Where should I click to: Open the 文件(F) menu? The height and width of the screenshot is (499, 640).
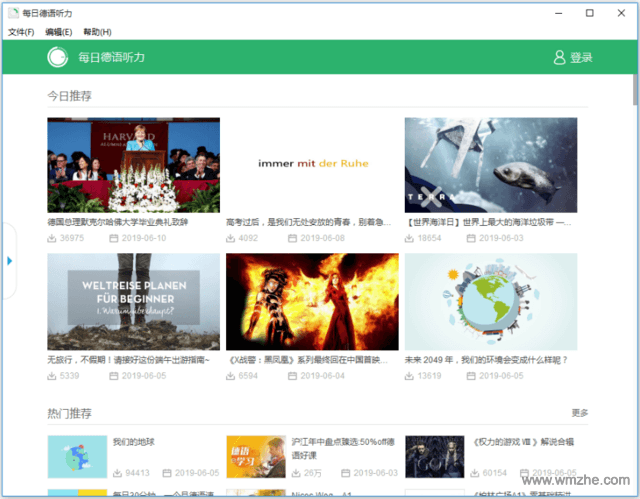21,32
